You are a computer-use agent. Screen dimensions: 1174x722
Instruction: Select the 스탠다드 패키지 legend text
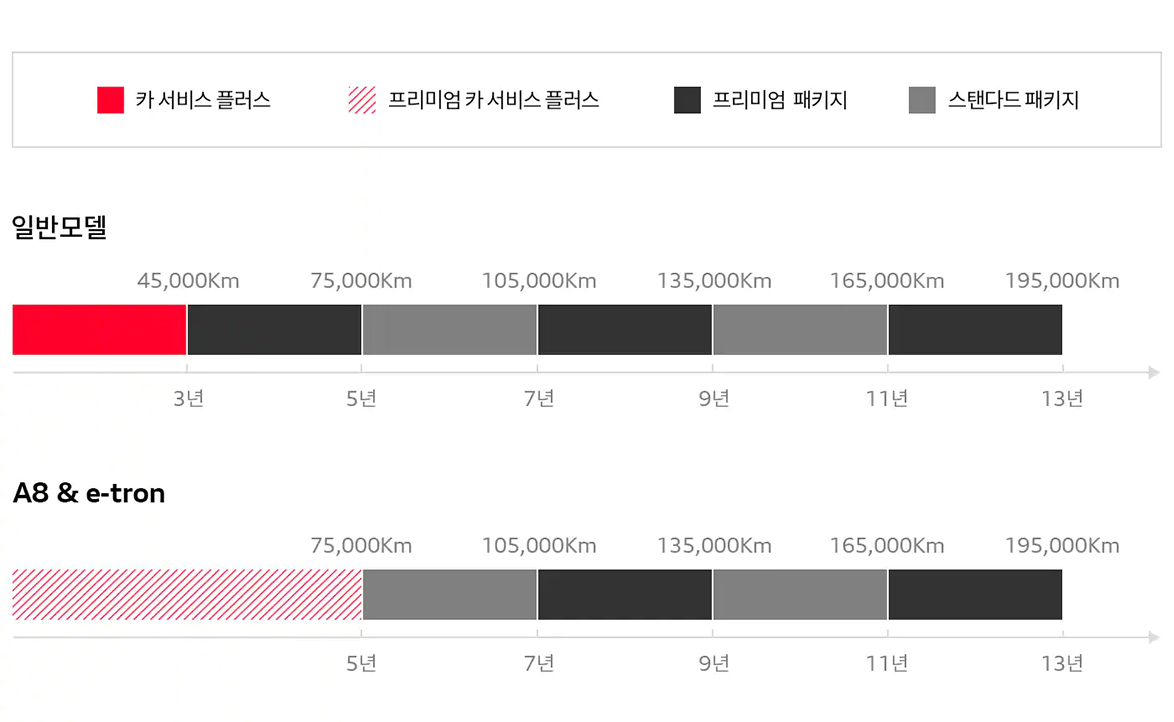[1013, 100]
